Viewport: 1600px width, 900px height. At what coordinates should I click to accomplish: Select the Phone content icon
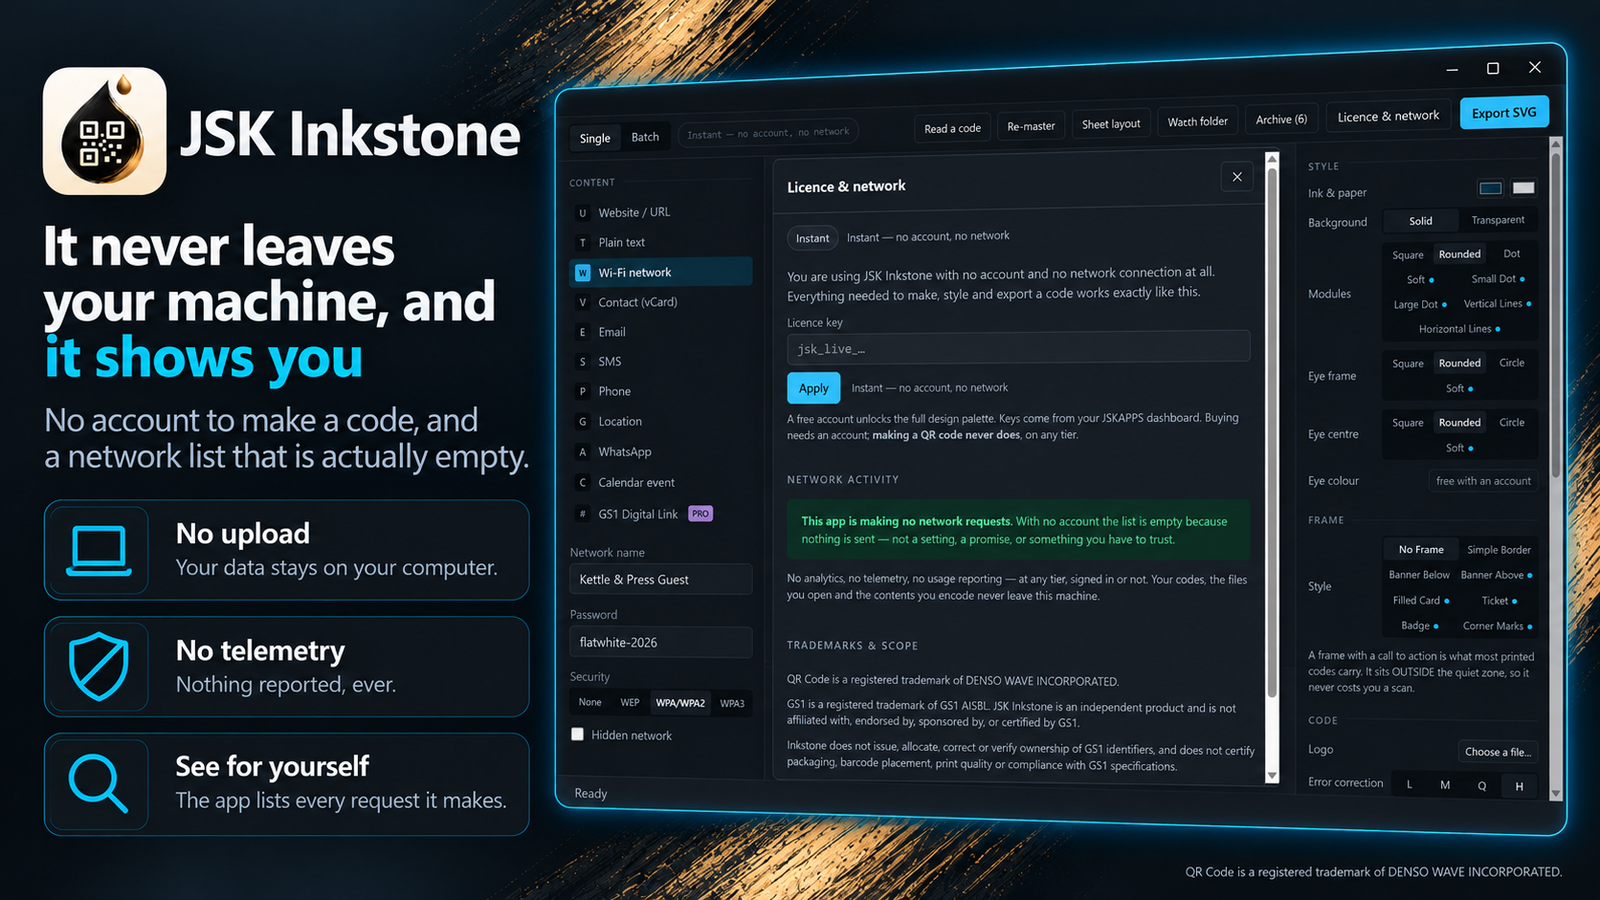click(583, 392)
